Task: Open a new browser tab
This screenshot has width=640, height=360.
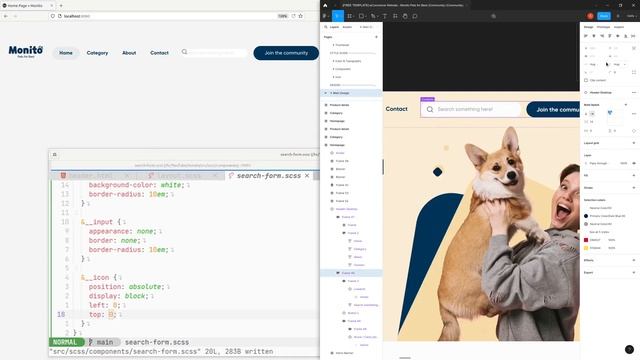Action: tap(61, 6)
